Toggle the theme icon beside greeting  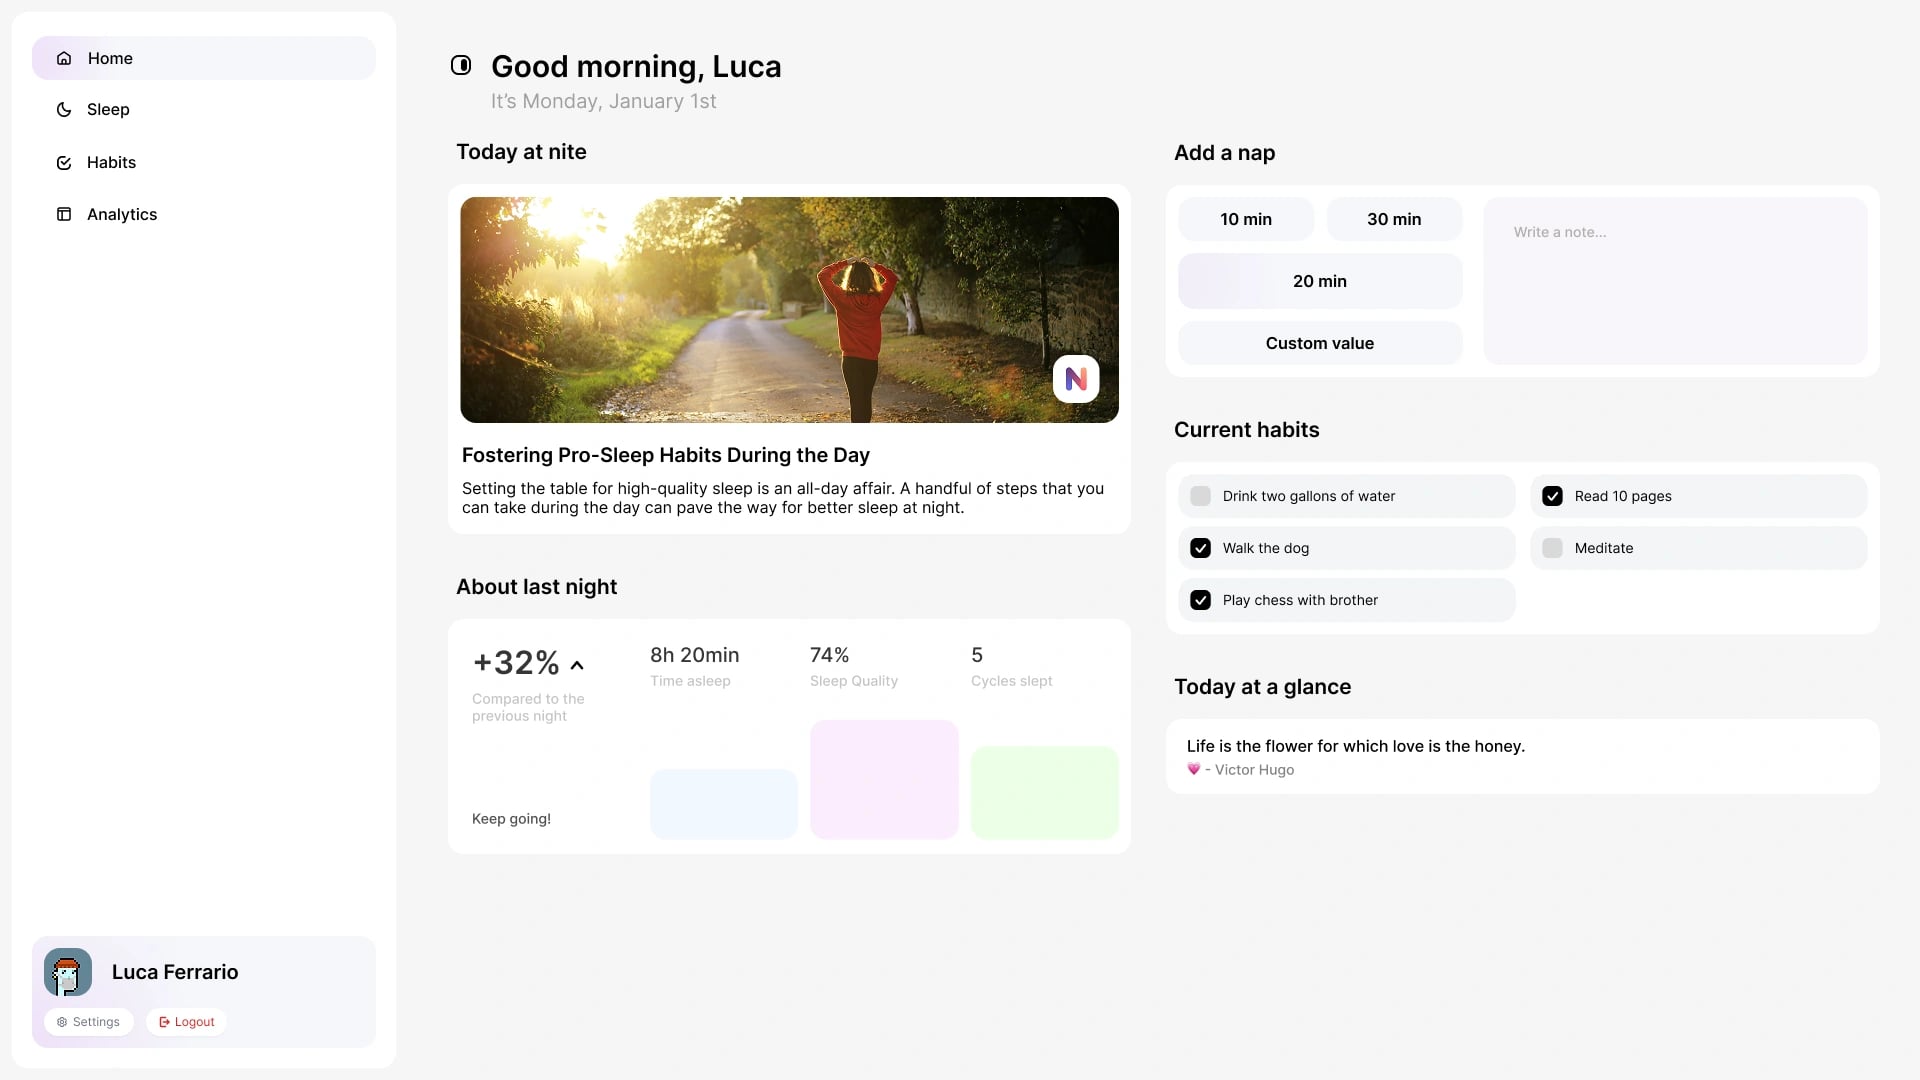(461, 65)
